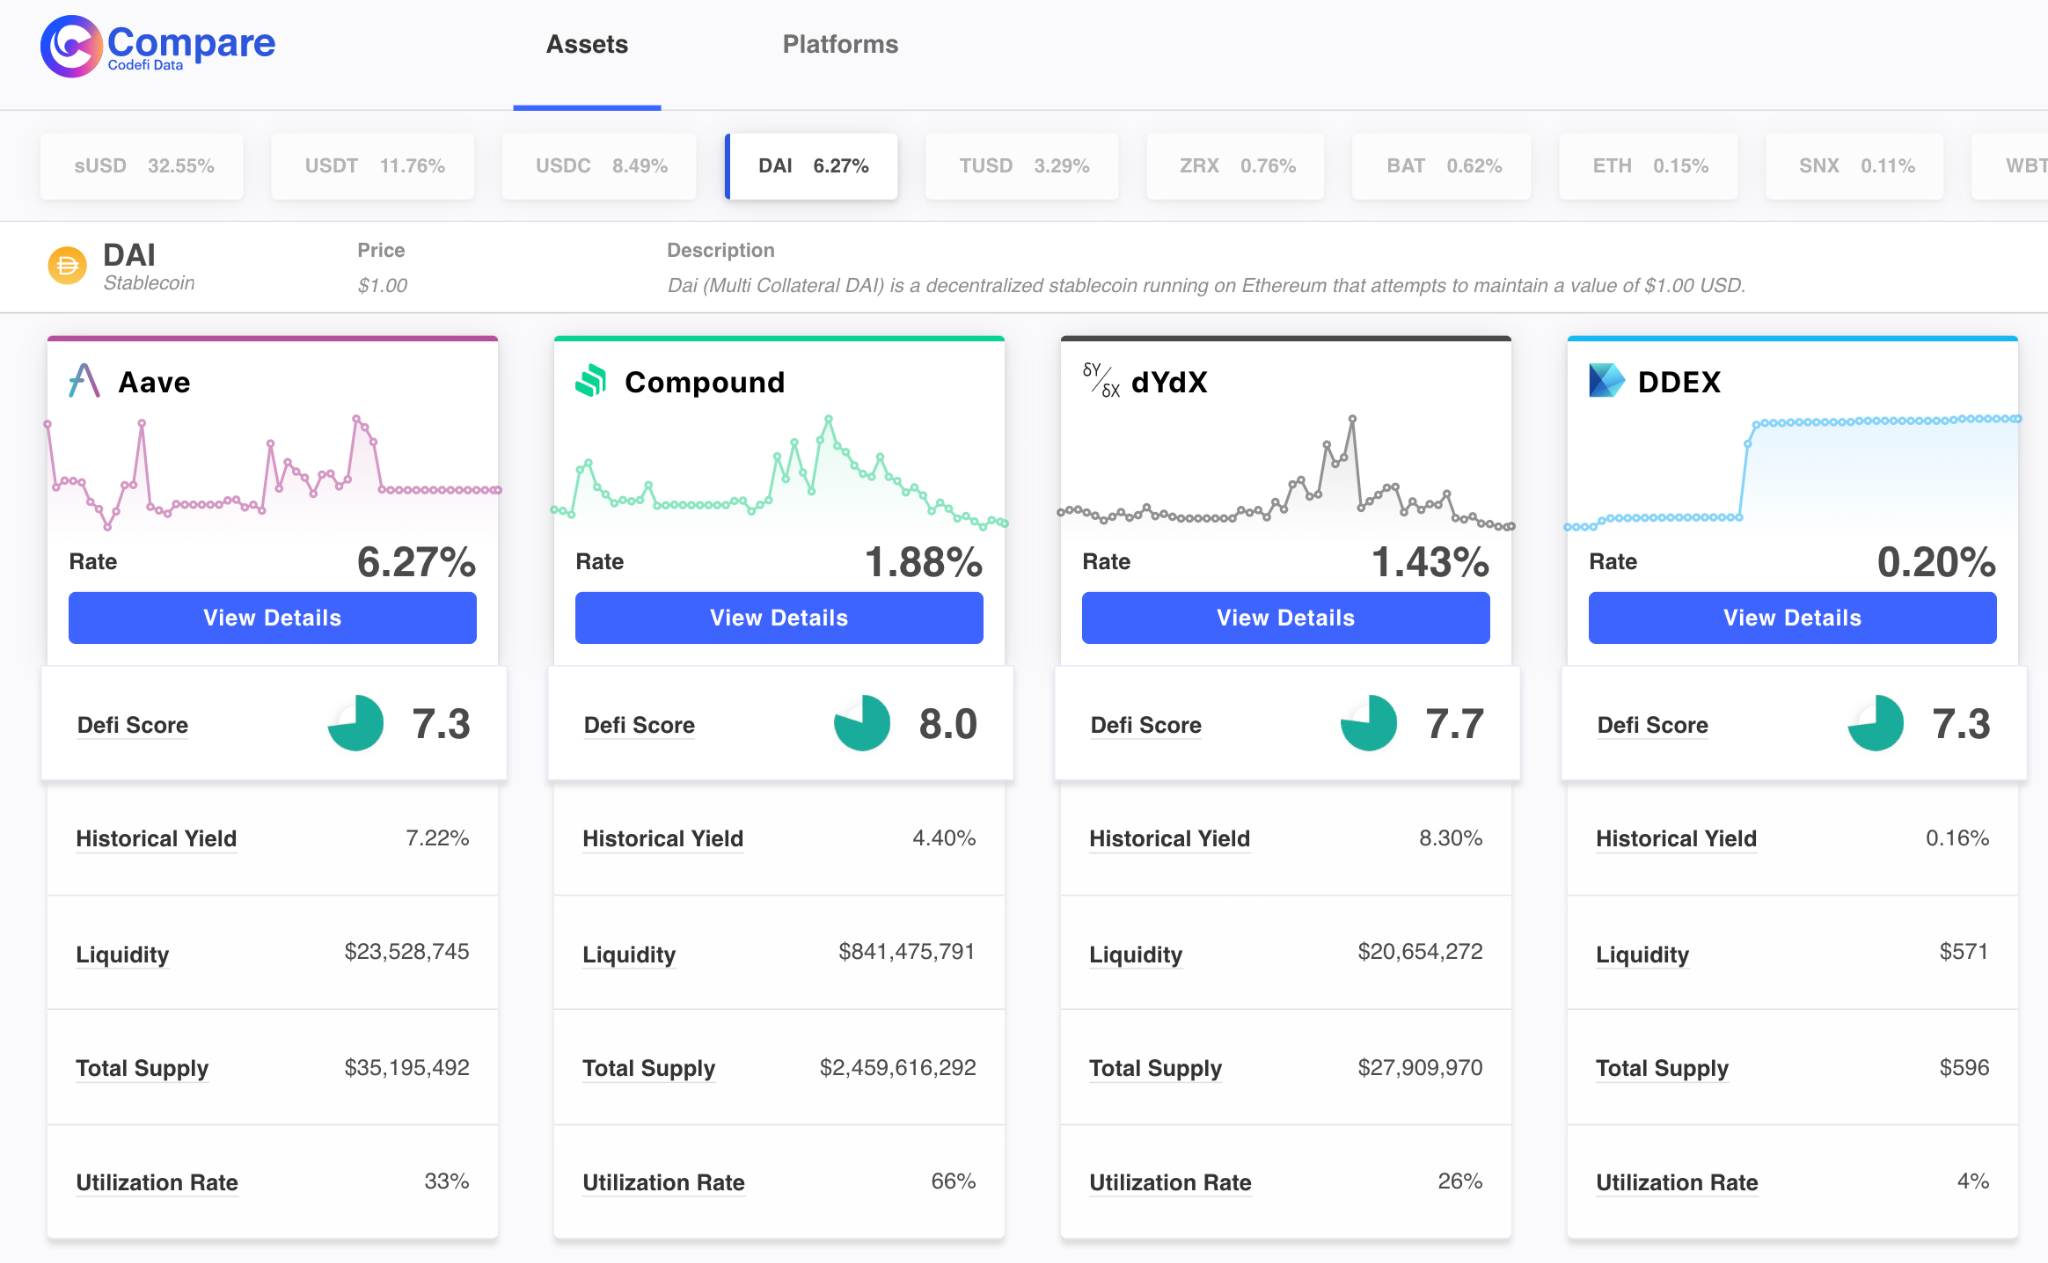Select the sUSD 32.55% asset chip
Viewport: 2048px width, 1263px height.
coord(143,166)
